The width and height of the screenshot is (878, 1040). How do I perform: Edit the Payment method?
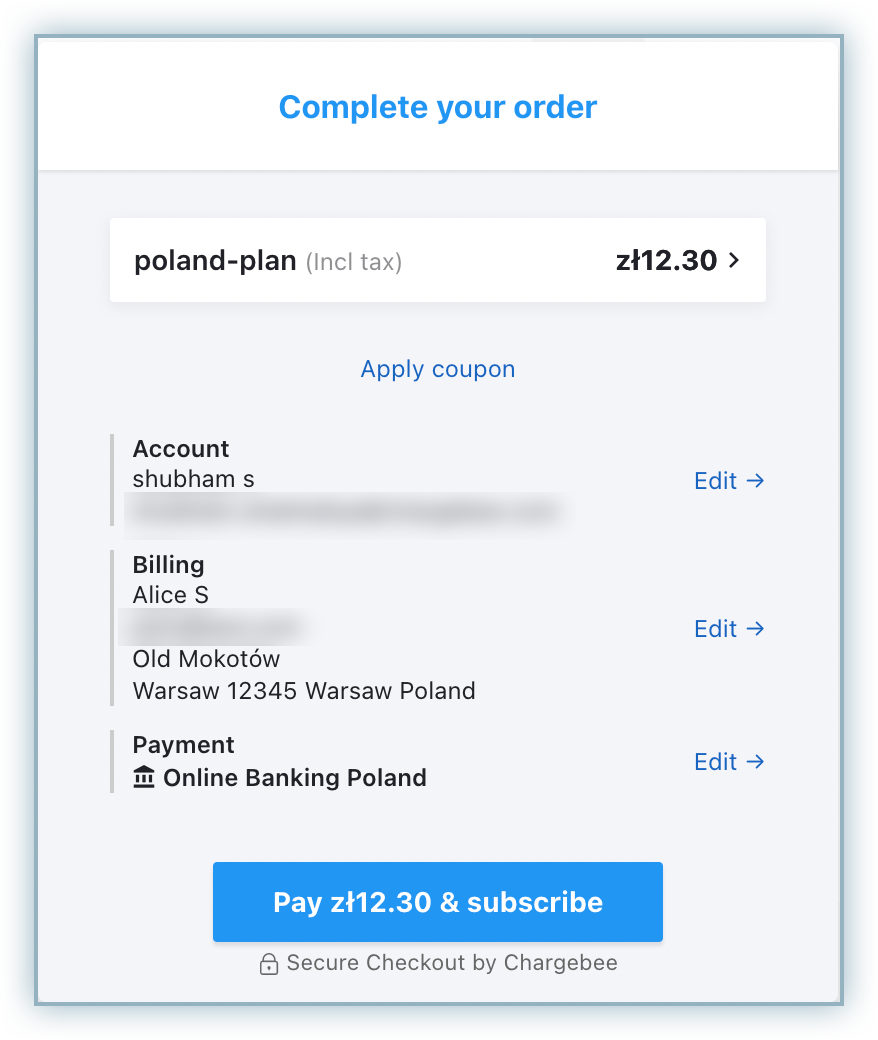point(729,762)
